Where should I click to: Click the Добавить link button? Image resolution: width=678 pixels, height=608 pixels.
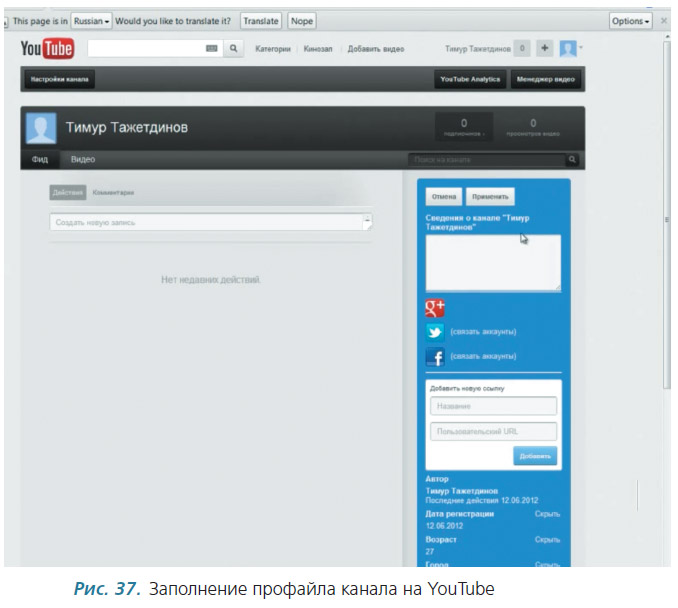(x=535, y=456)
